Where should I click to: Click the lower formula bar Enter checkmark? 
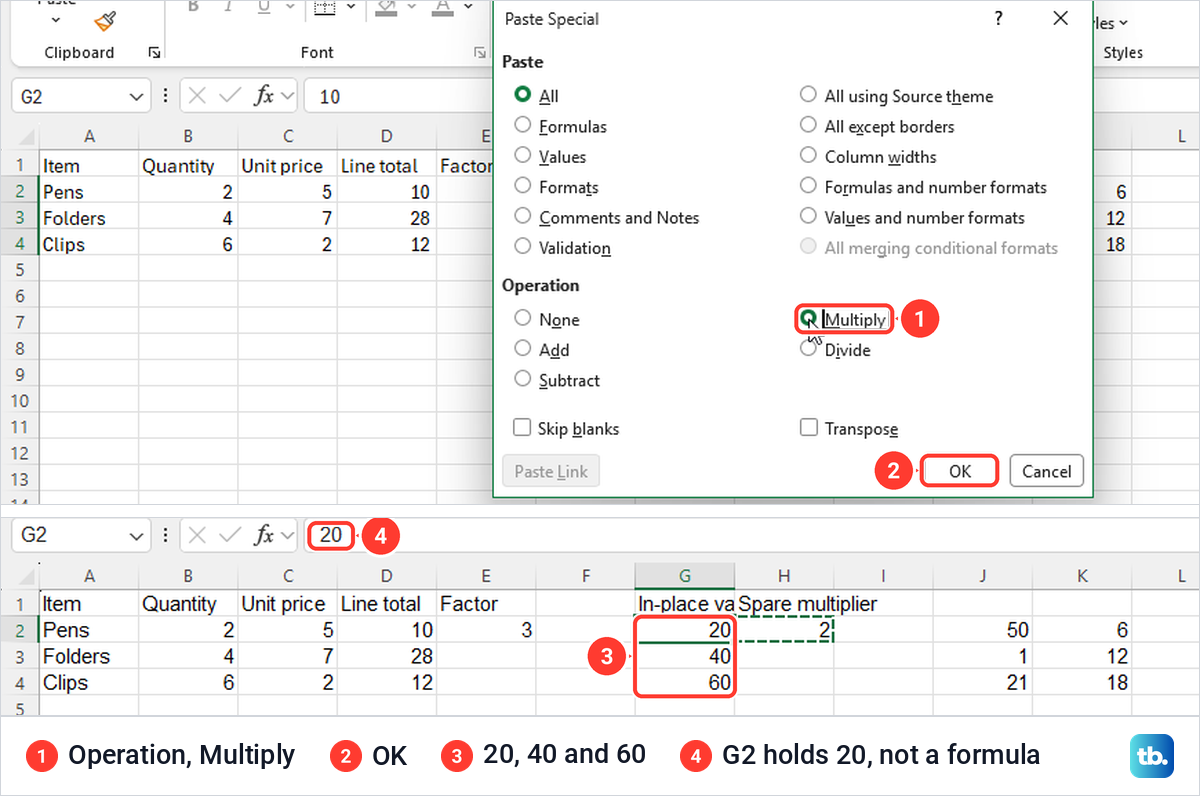point(230,535)
